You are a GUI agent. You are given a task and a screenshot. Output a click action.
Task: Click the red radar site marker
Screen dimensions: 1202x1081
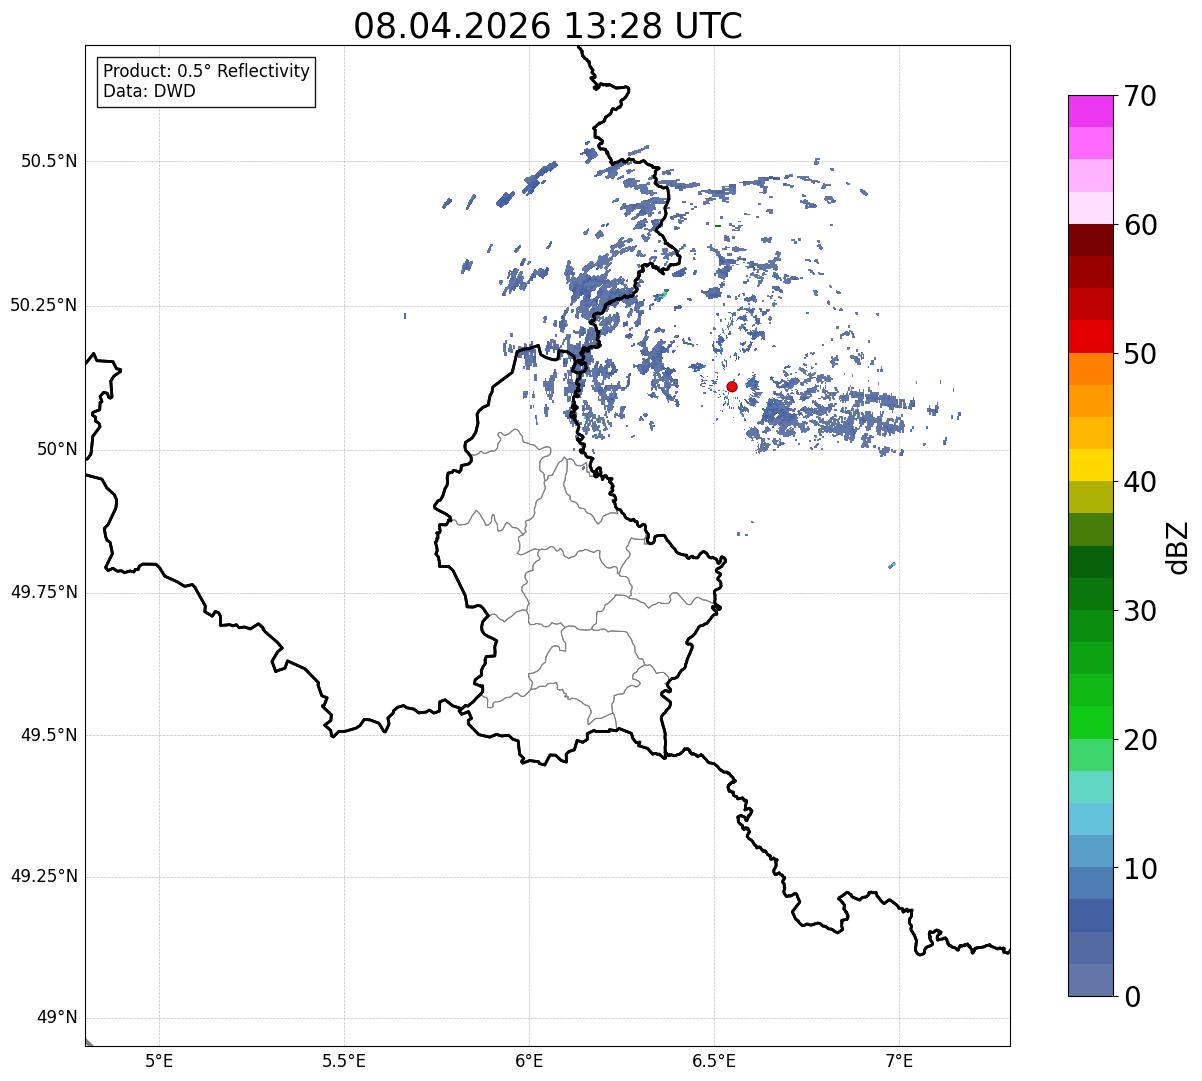[x=732, y=386]
